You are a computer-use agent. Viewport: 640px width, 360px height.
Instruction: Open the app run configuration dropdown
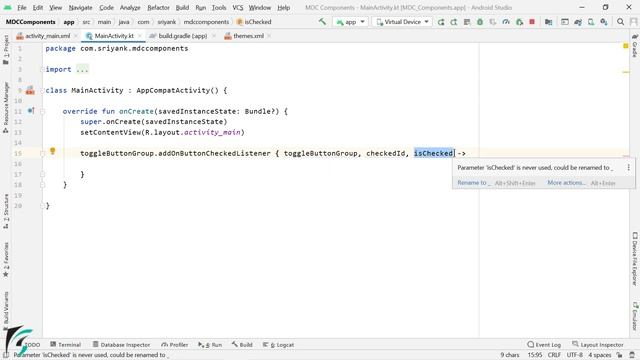pos(351,22)
